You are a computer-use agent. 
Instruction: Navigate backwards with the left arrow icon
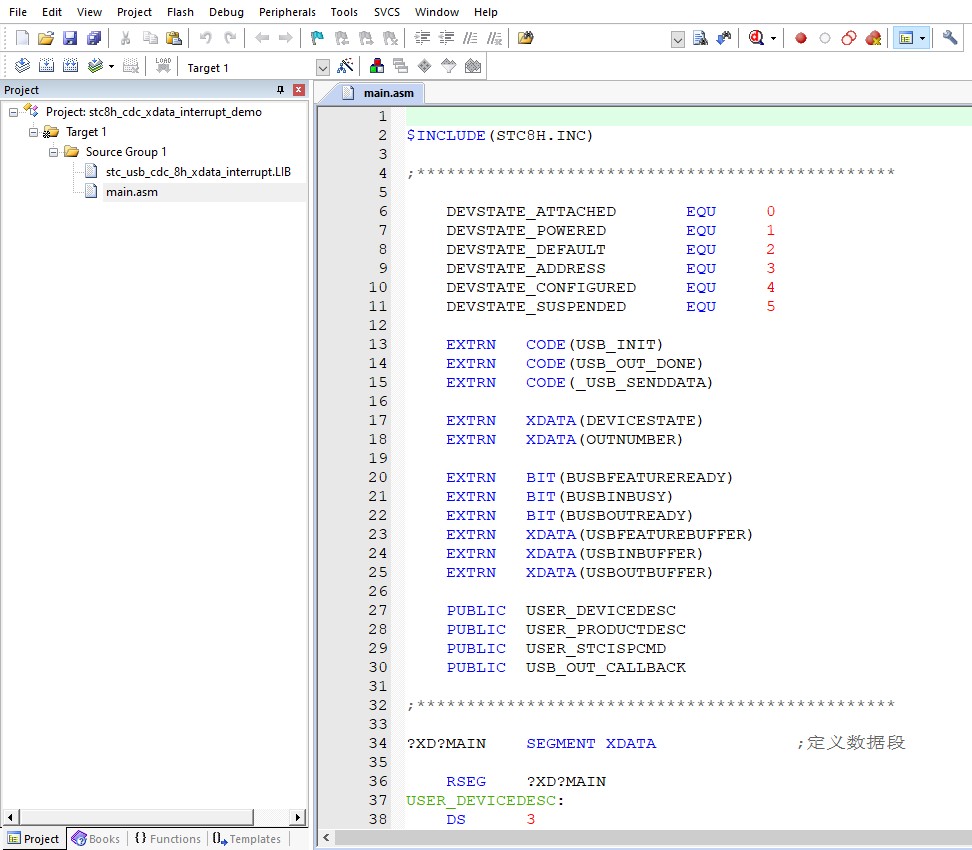pyautogui.click(x=262, y=38)
